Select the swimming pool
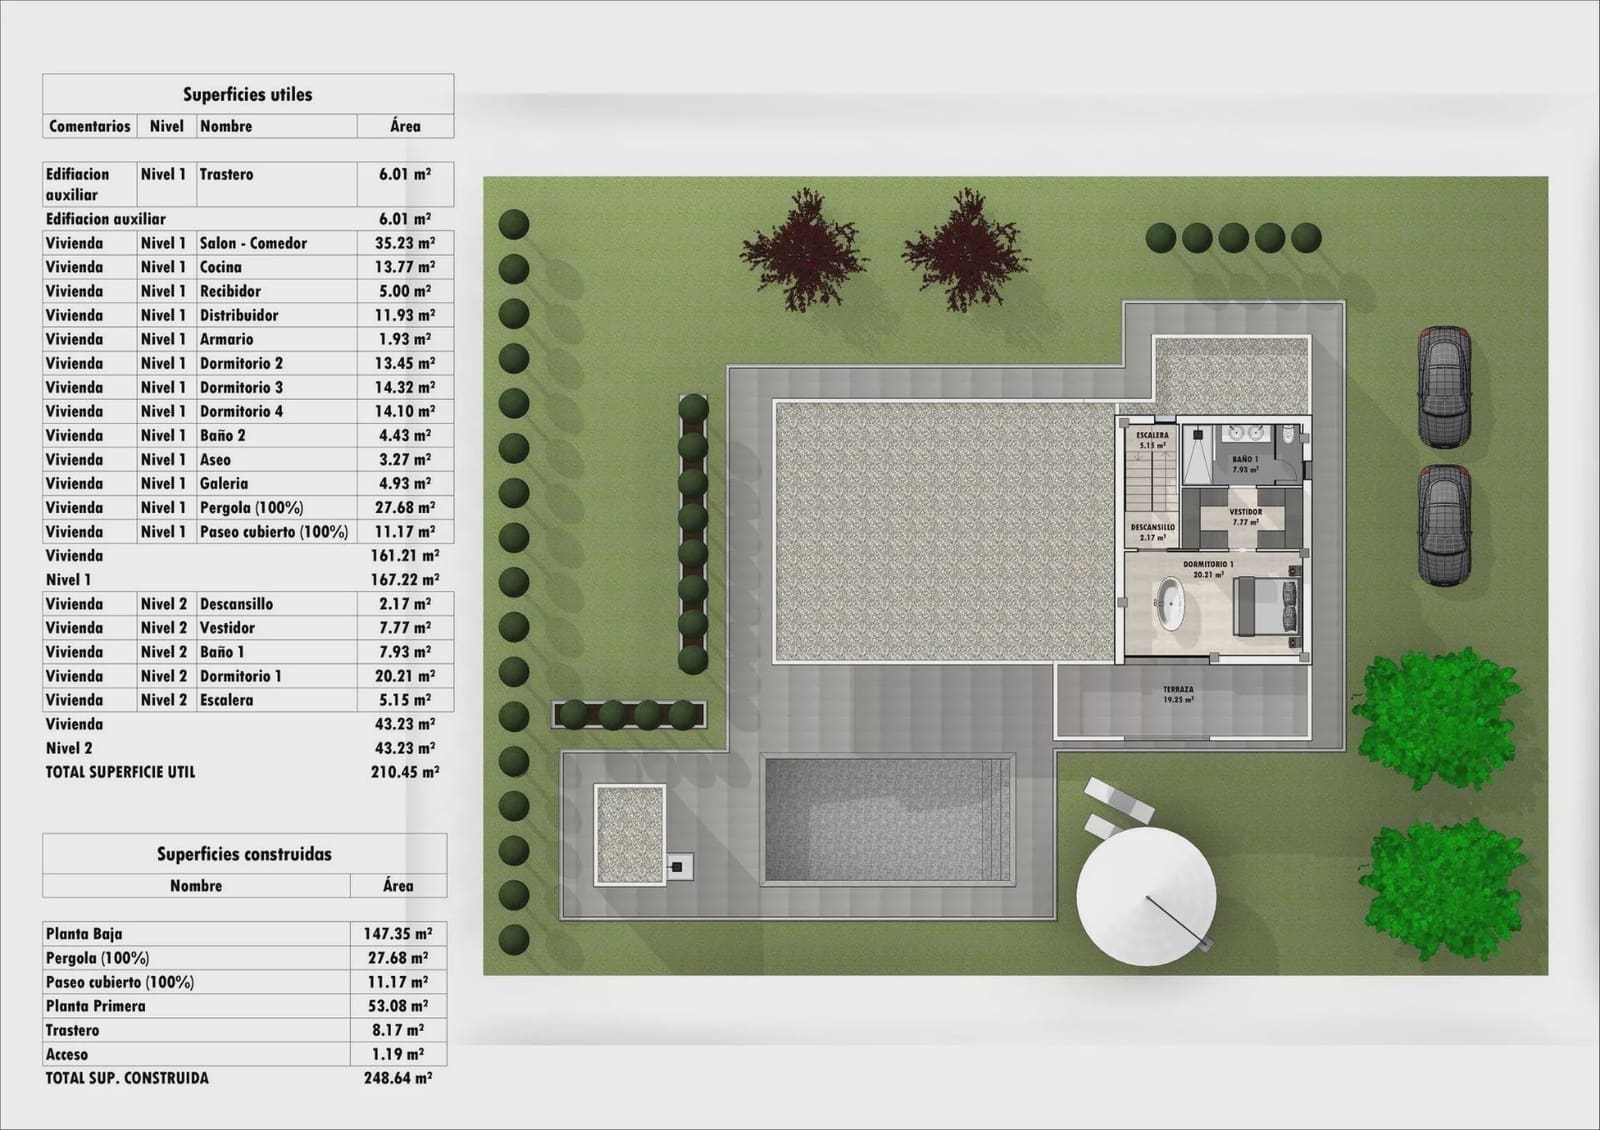1600x1130 pixels. pyautogui.click(x=888, y=820)
